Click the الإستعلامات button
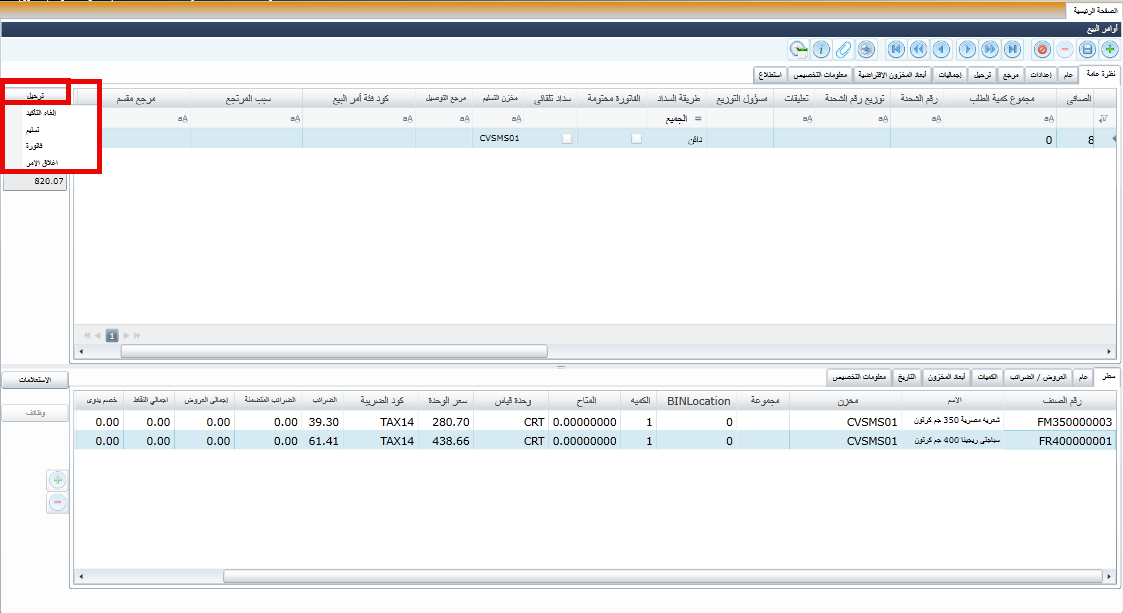Viewport: 1123px width, 613px height. tap(35, 380)
